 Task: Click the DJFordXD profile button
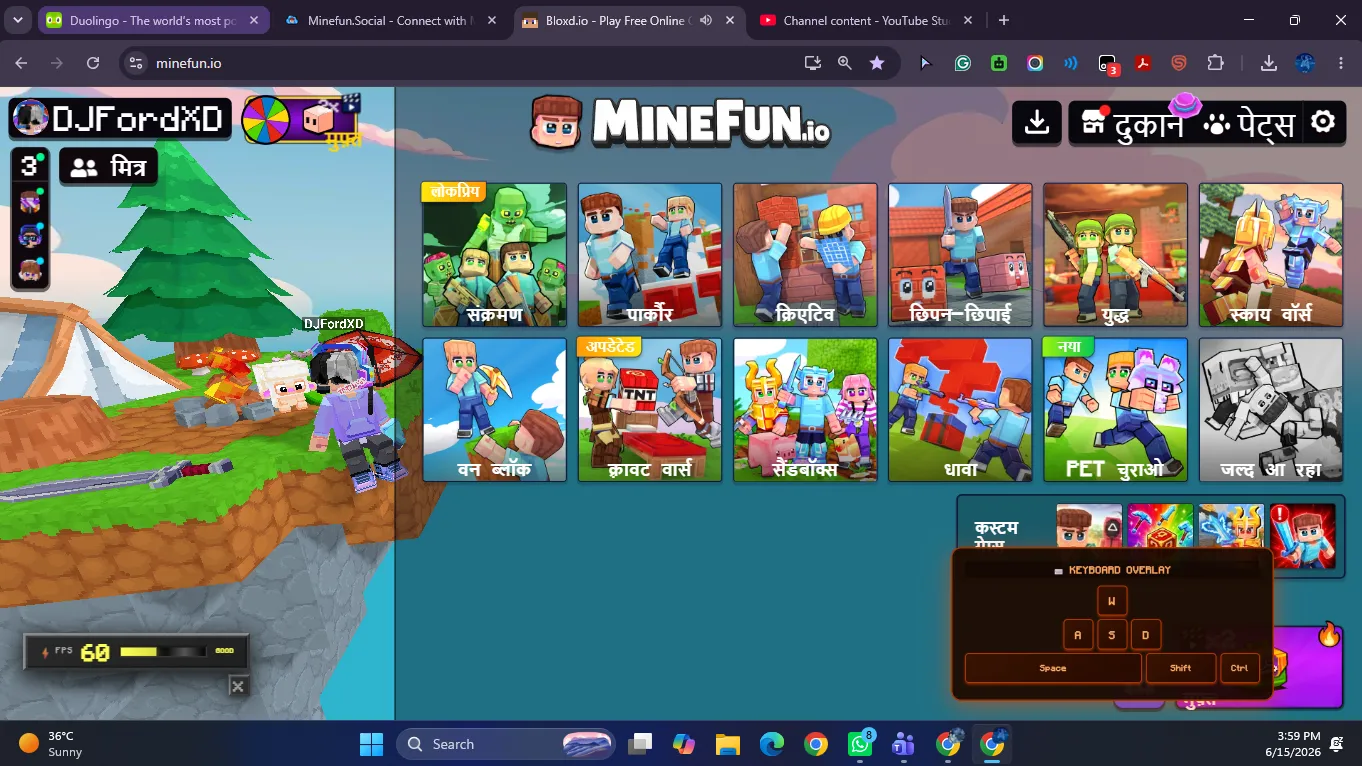(x=120, y=119)
